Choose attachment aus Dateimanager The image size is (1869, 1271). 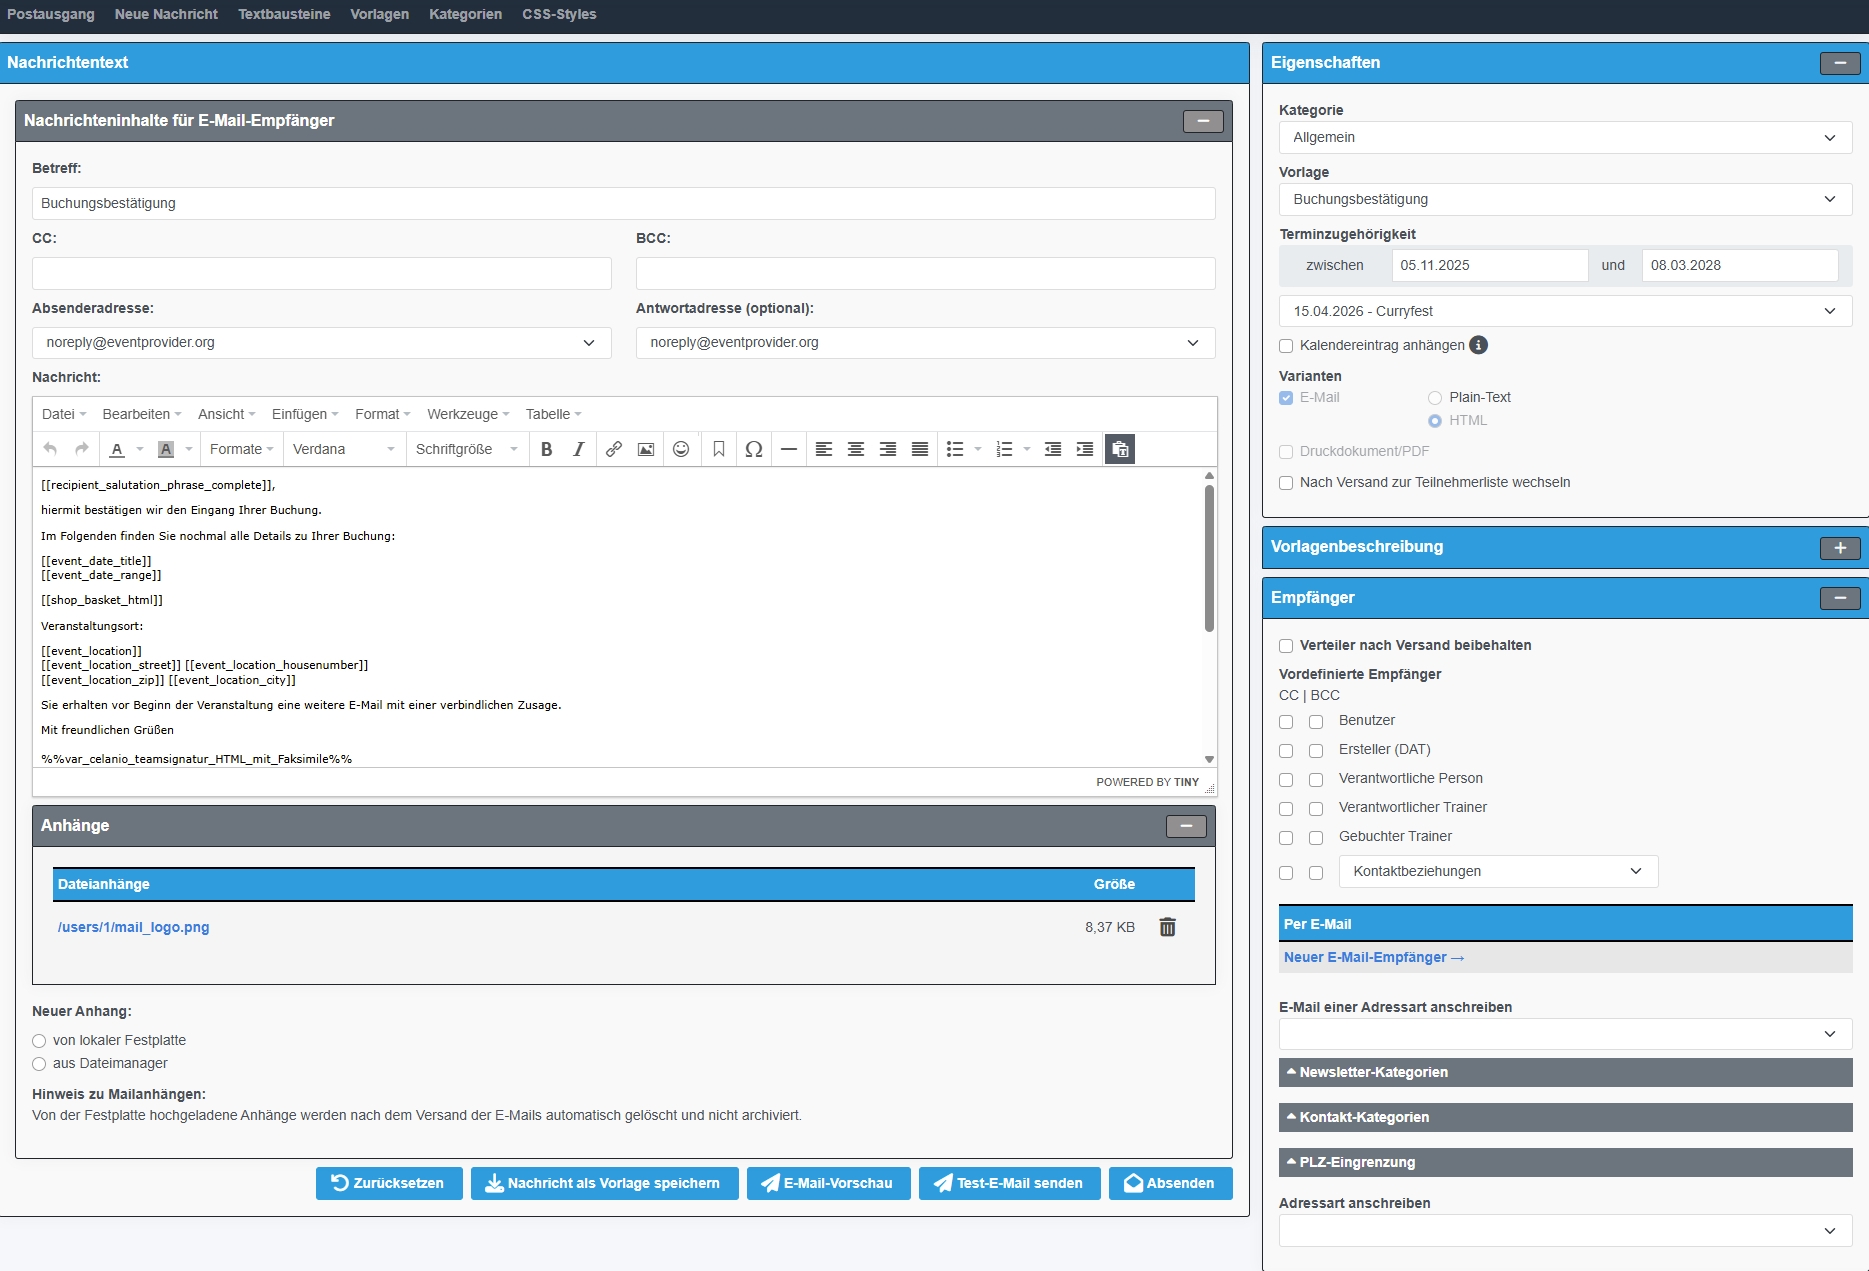tap(39, 1064)
